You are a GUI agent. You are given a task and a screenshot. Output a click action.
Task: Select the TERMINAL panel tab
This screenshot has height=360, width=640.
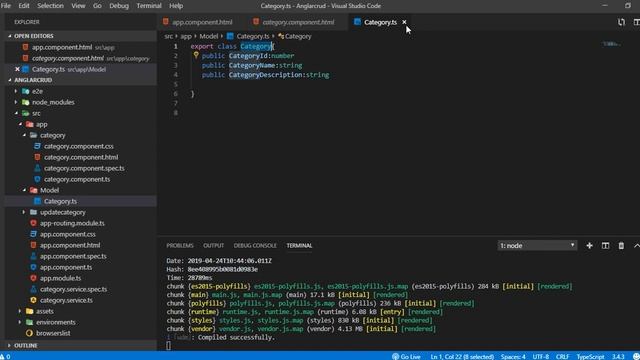click(x=299, y=245)
